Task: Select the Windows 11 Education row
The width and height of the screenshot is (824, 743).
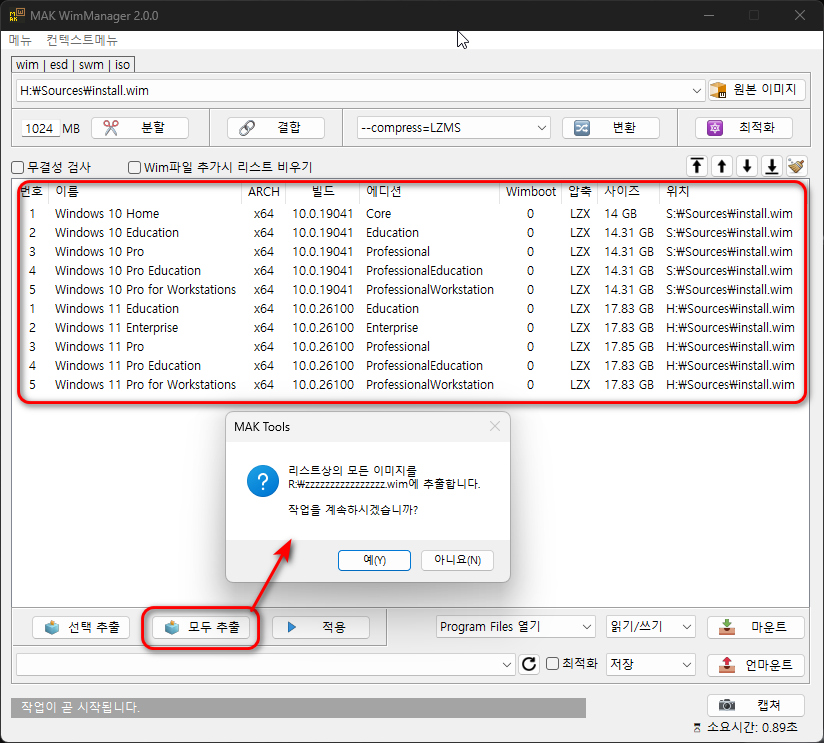Action: [411, 308]
